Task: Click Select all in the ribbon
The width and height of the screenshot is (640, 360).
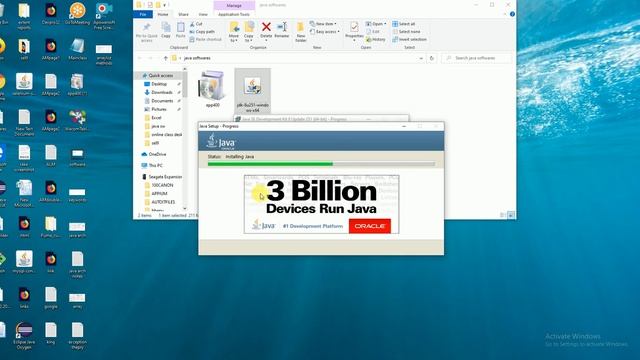Action: [x=404, y=24]
